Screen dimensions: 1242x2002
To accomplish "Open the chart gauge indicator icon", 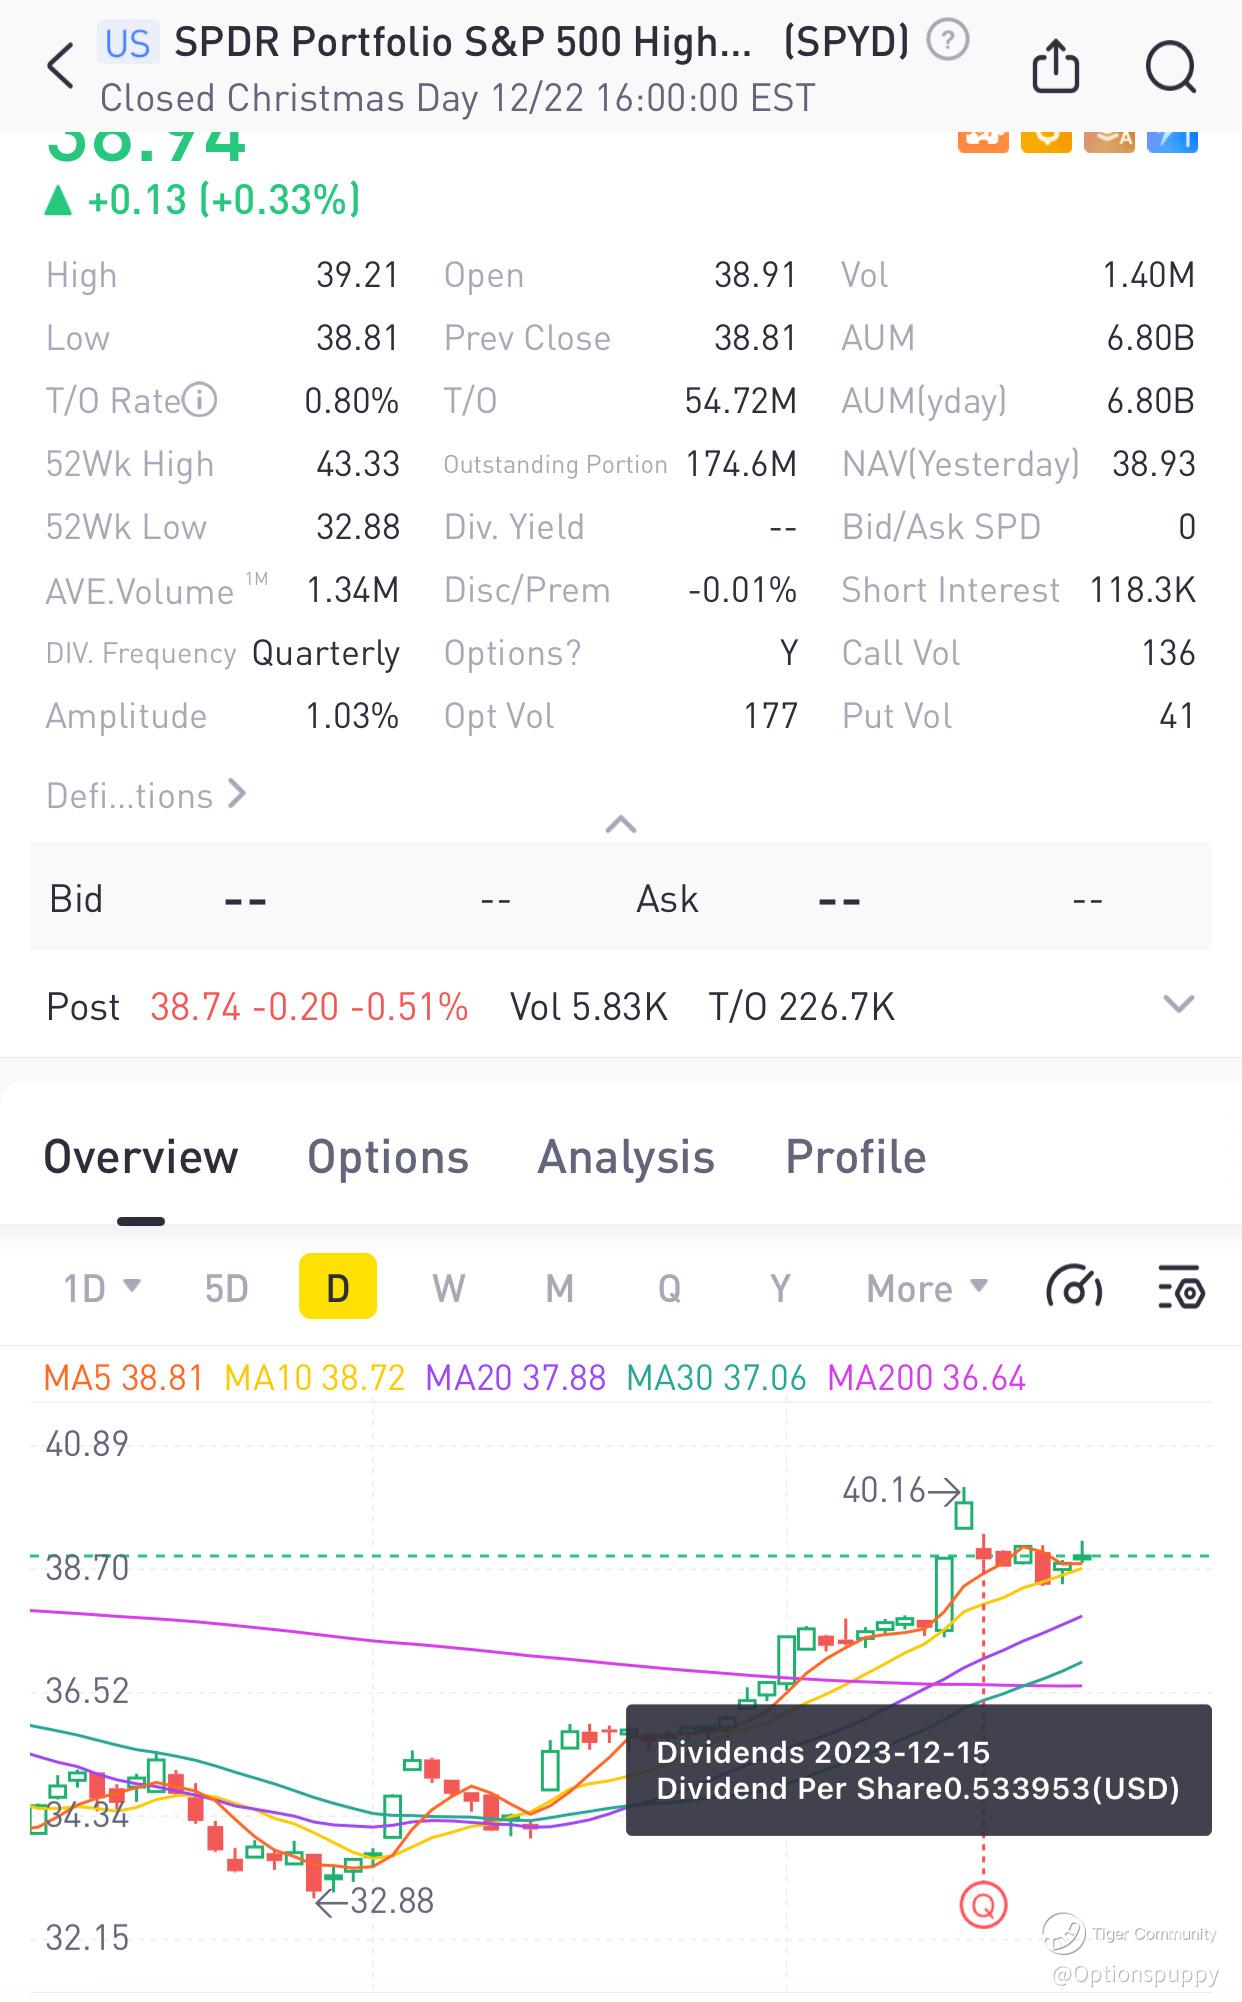I will click(x=1073, y=1288).
